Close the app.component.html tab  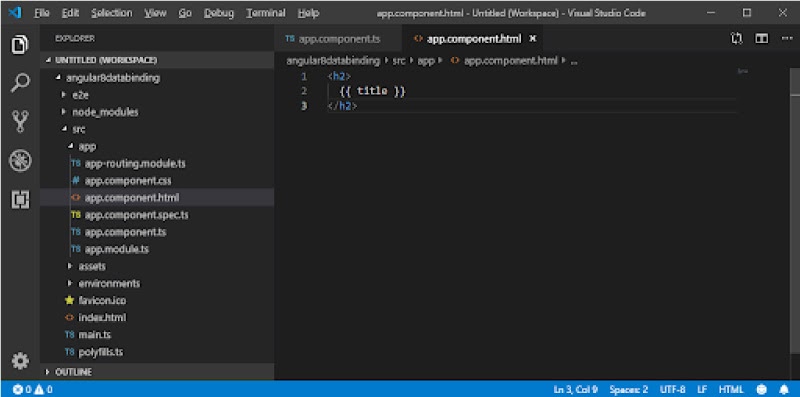pyautogui.click(x=533, y=39)
